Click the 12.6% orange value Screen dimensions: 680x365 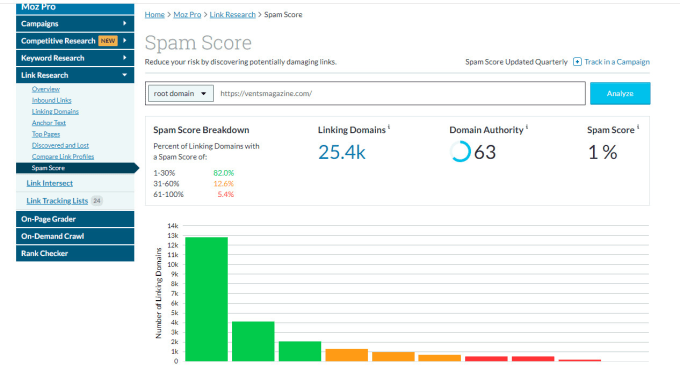pyautogui.click(x=223, y=183)
